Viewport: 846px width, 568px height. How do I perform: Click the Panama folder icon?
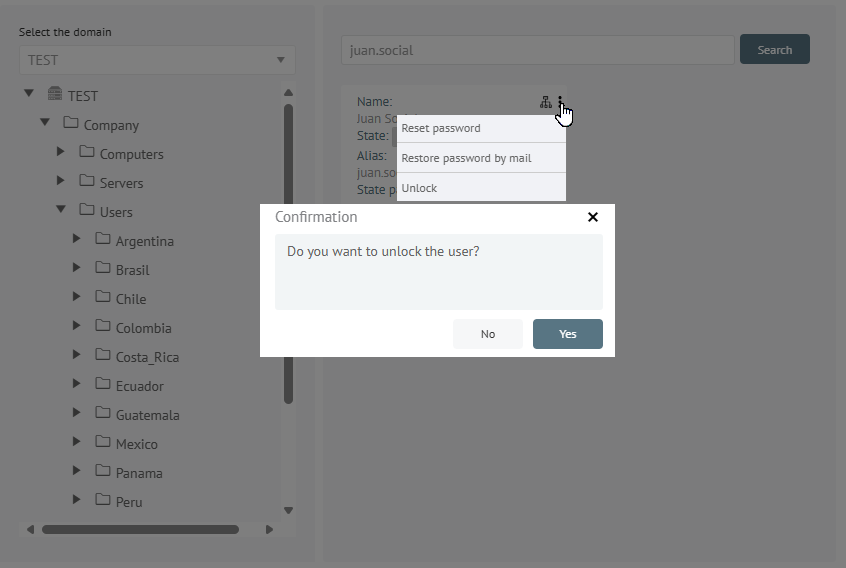click(x=103, y=470)
